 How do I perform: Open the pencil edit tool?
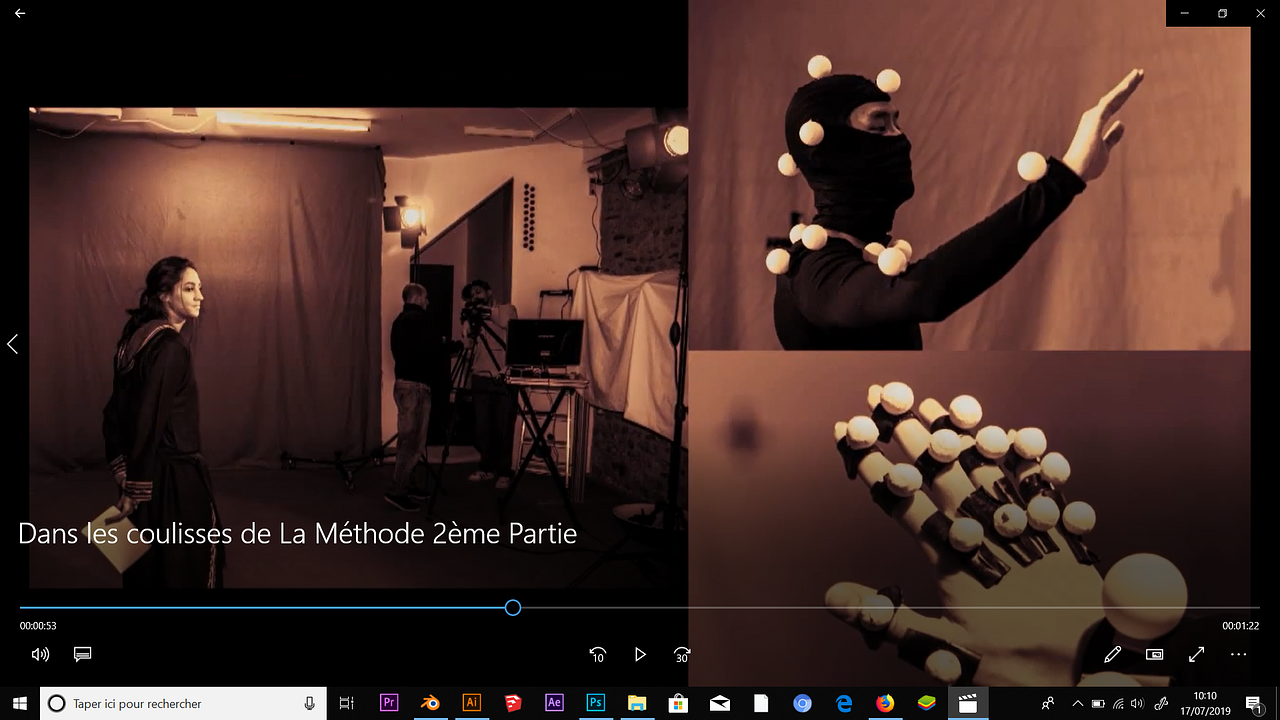tap(1112, 654)
